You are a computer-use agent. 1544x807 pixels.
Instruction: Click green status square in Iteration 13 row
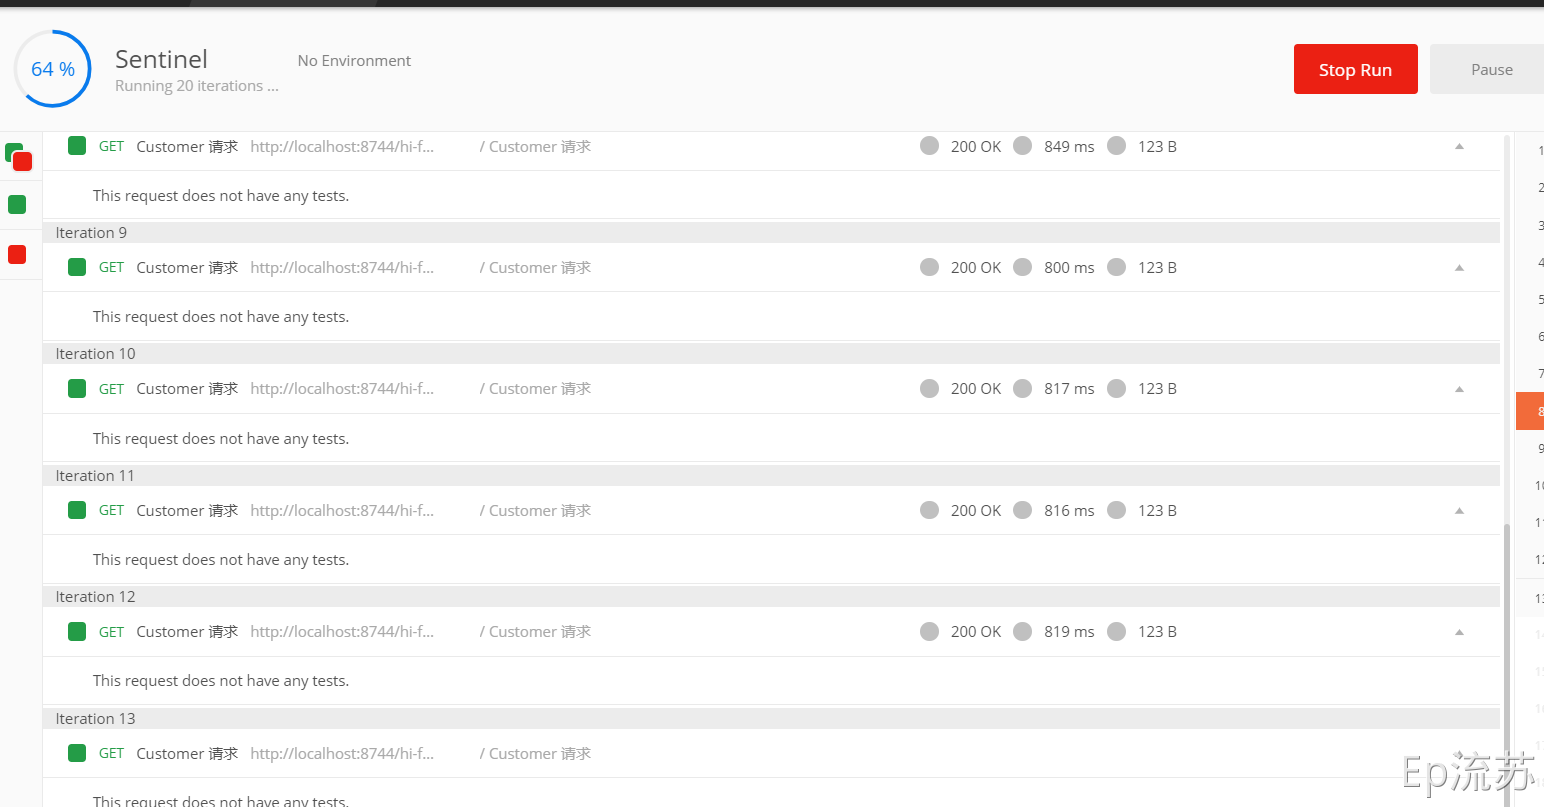click(x=77, y=753)
